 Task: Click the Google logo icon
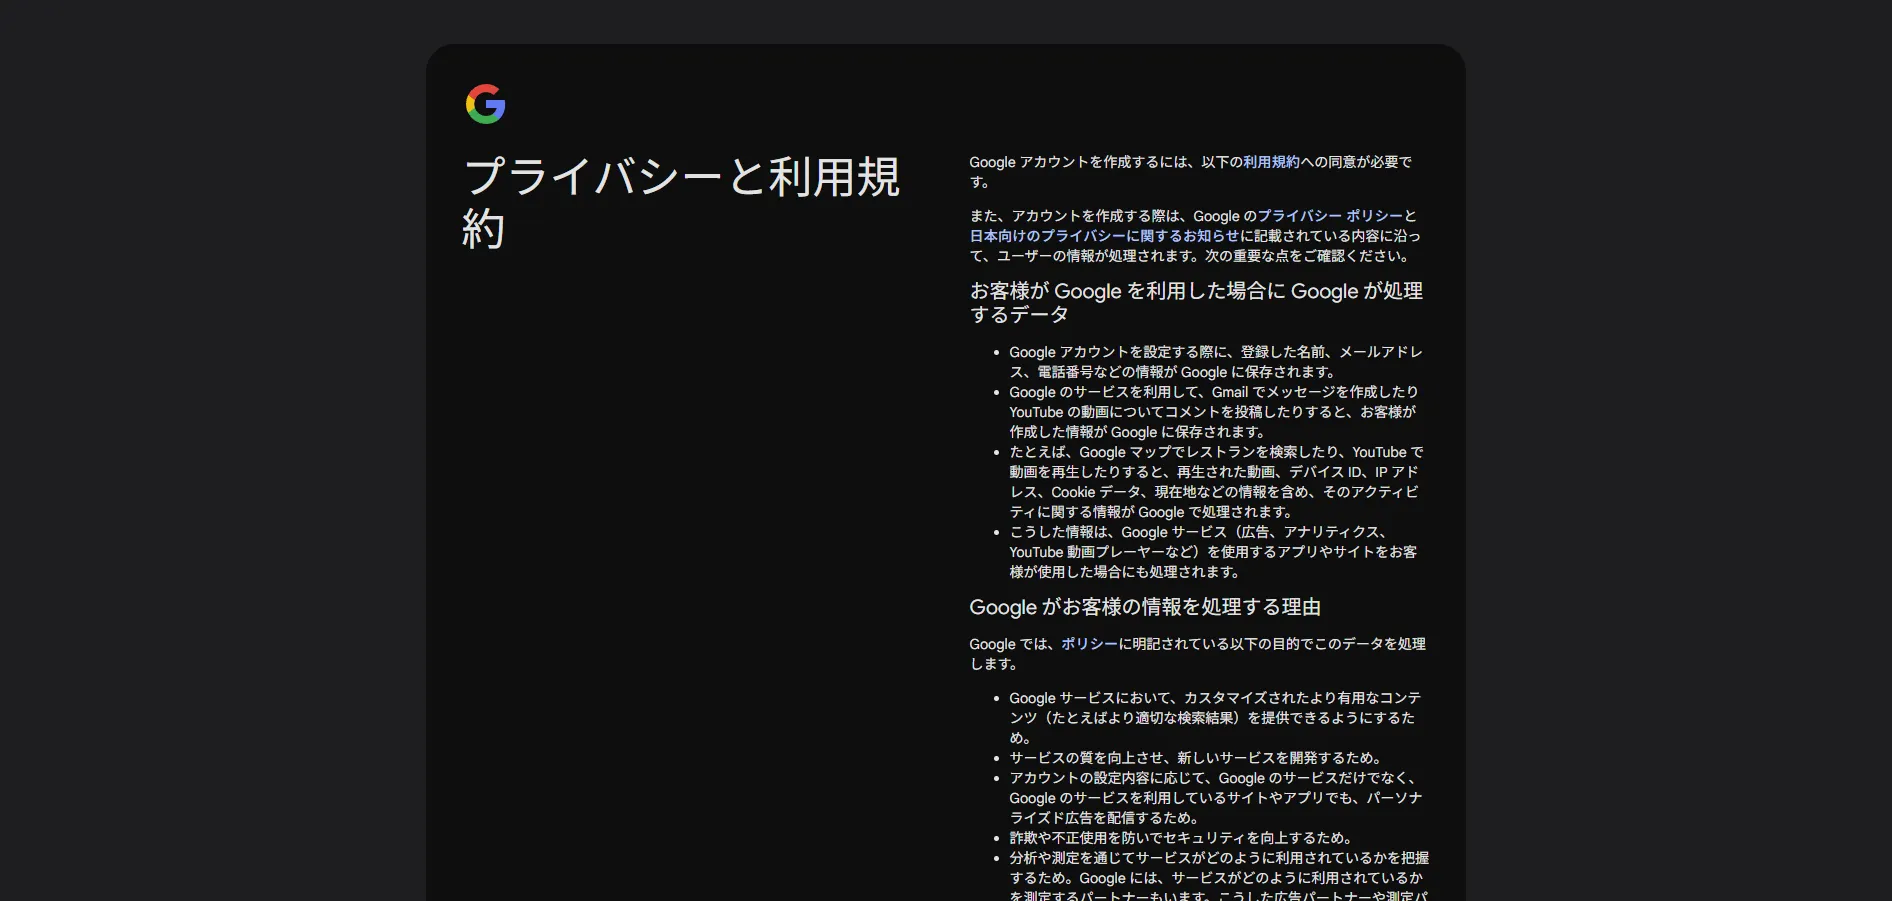(x=485, y=104)
